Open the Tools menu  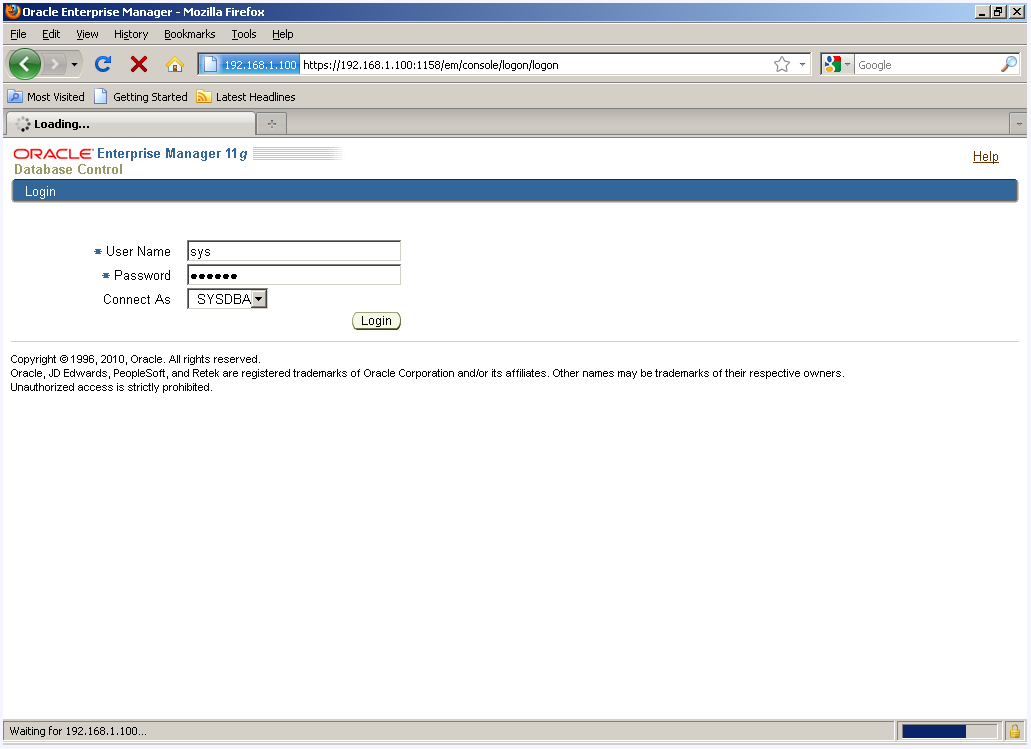[243, 34]
